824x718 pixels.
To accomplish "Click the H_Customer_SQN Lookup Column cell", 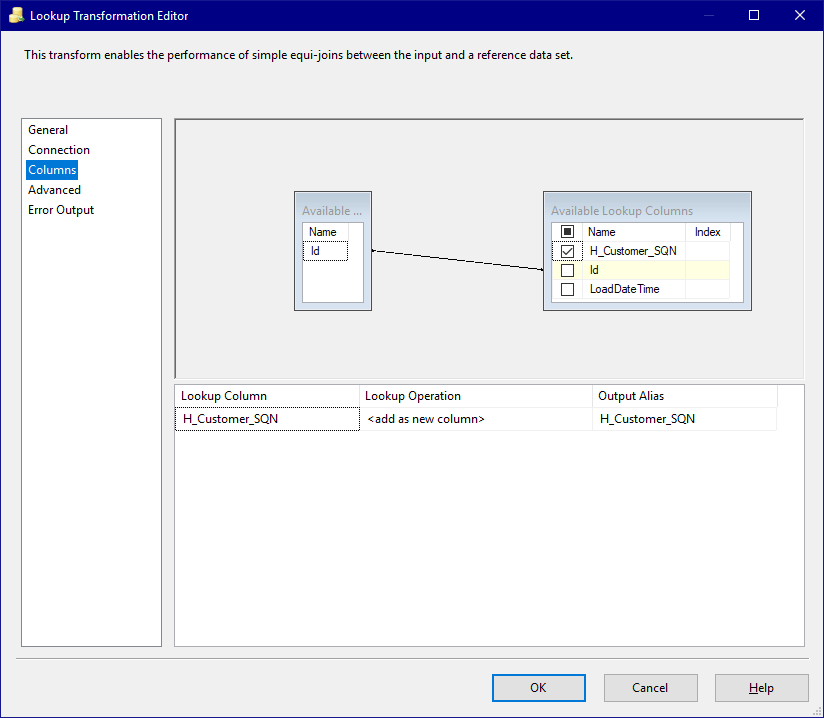I will [267, 419].
